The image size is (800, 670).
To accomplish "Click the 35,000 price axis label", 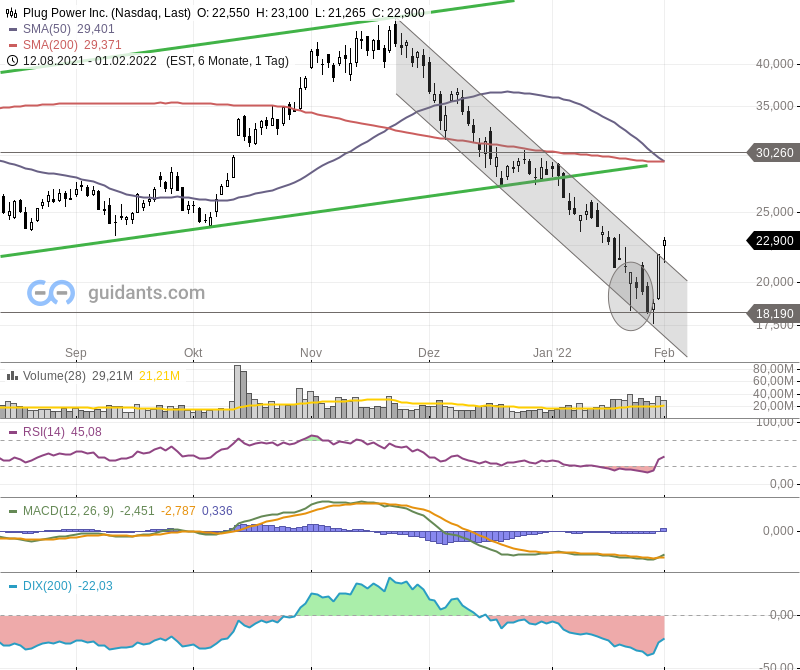I will coord(774,106).
